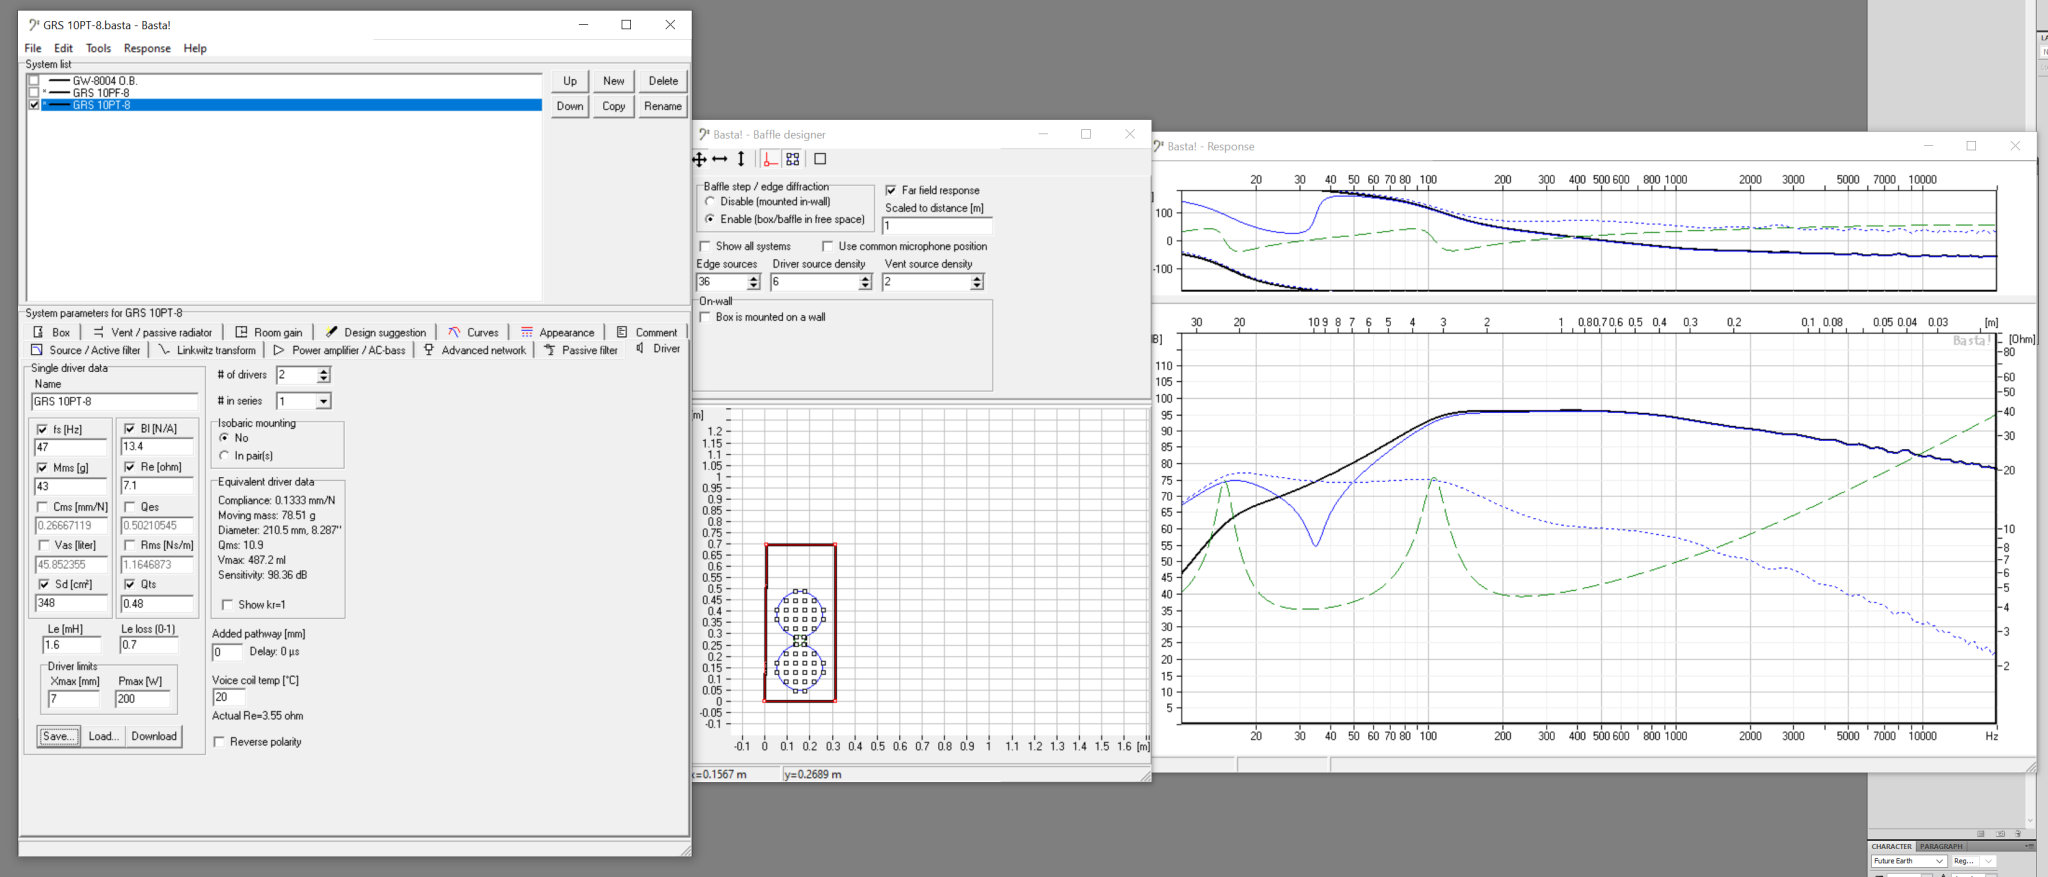Open the Design suggestion pencil icon tab

tap(331, 332)
